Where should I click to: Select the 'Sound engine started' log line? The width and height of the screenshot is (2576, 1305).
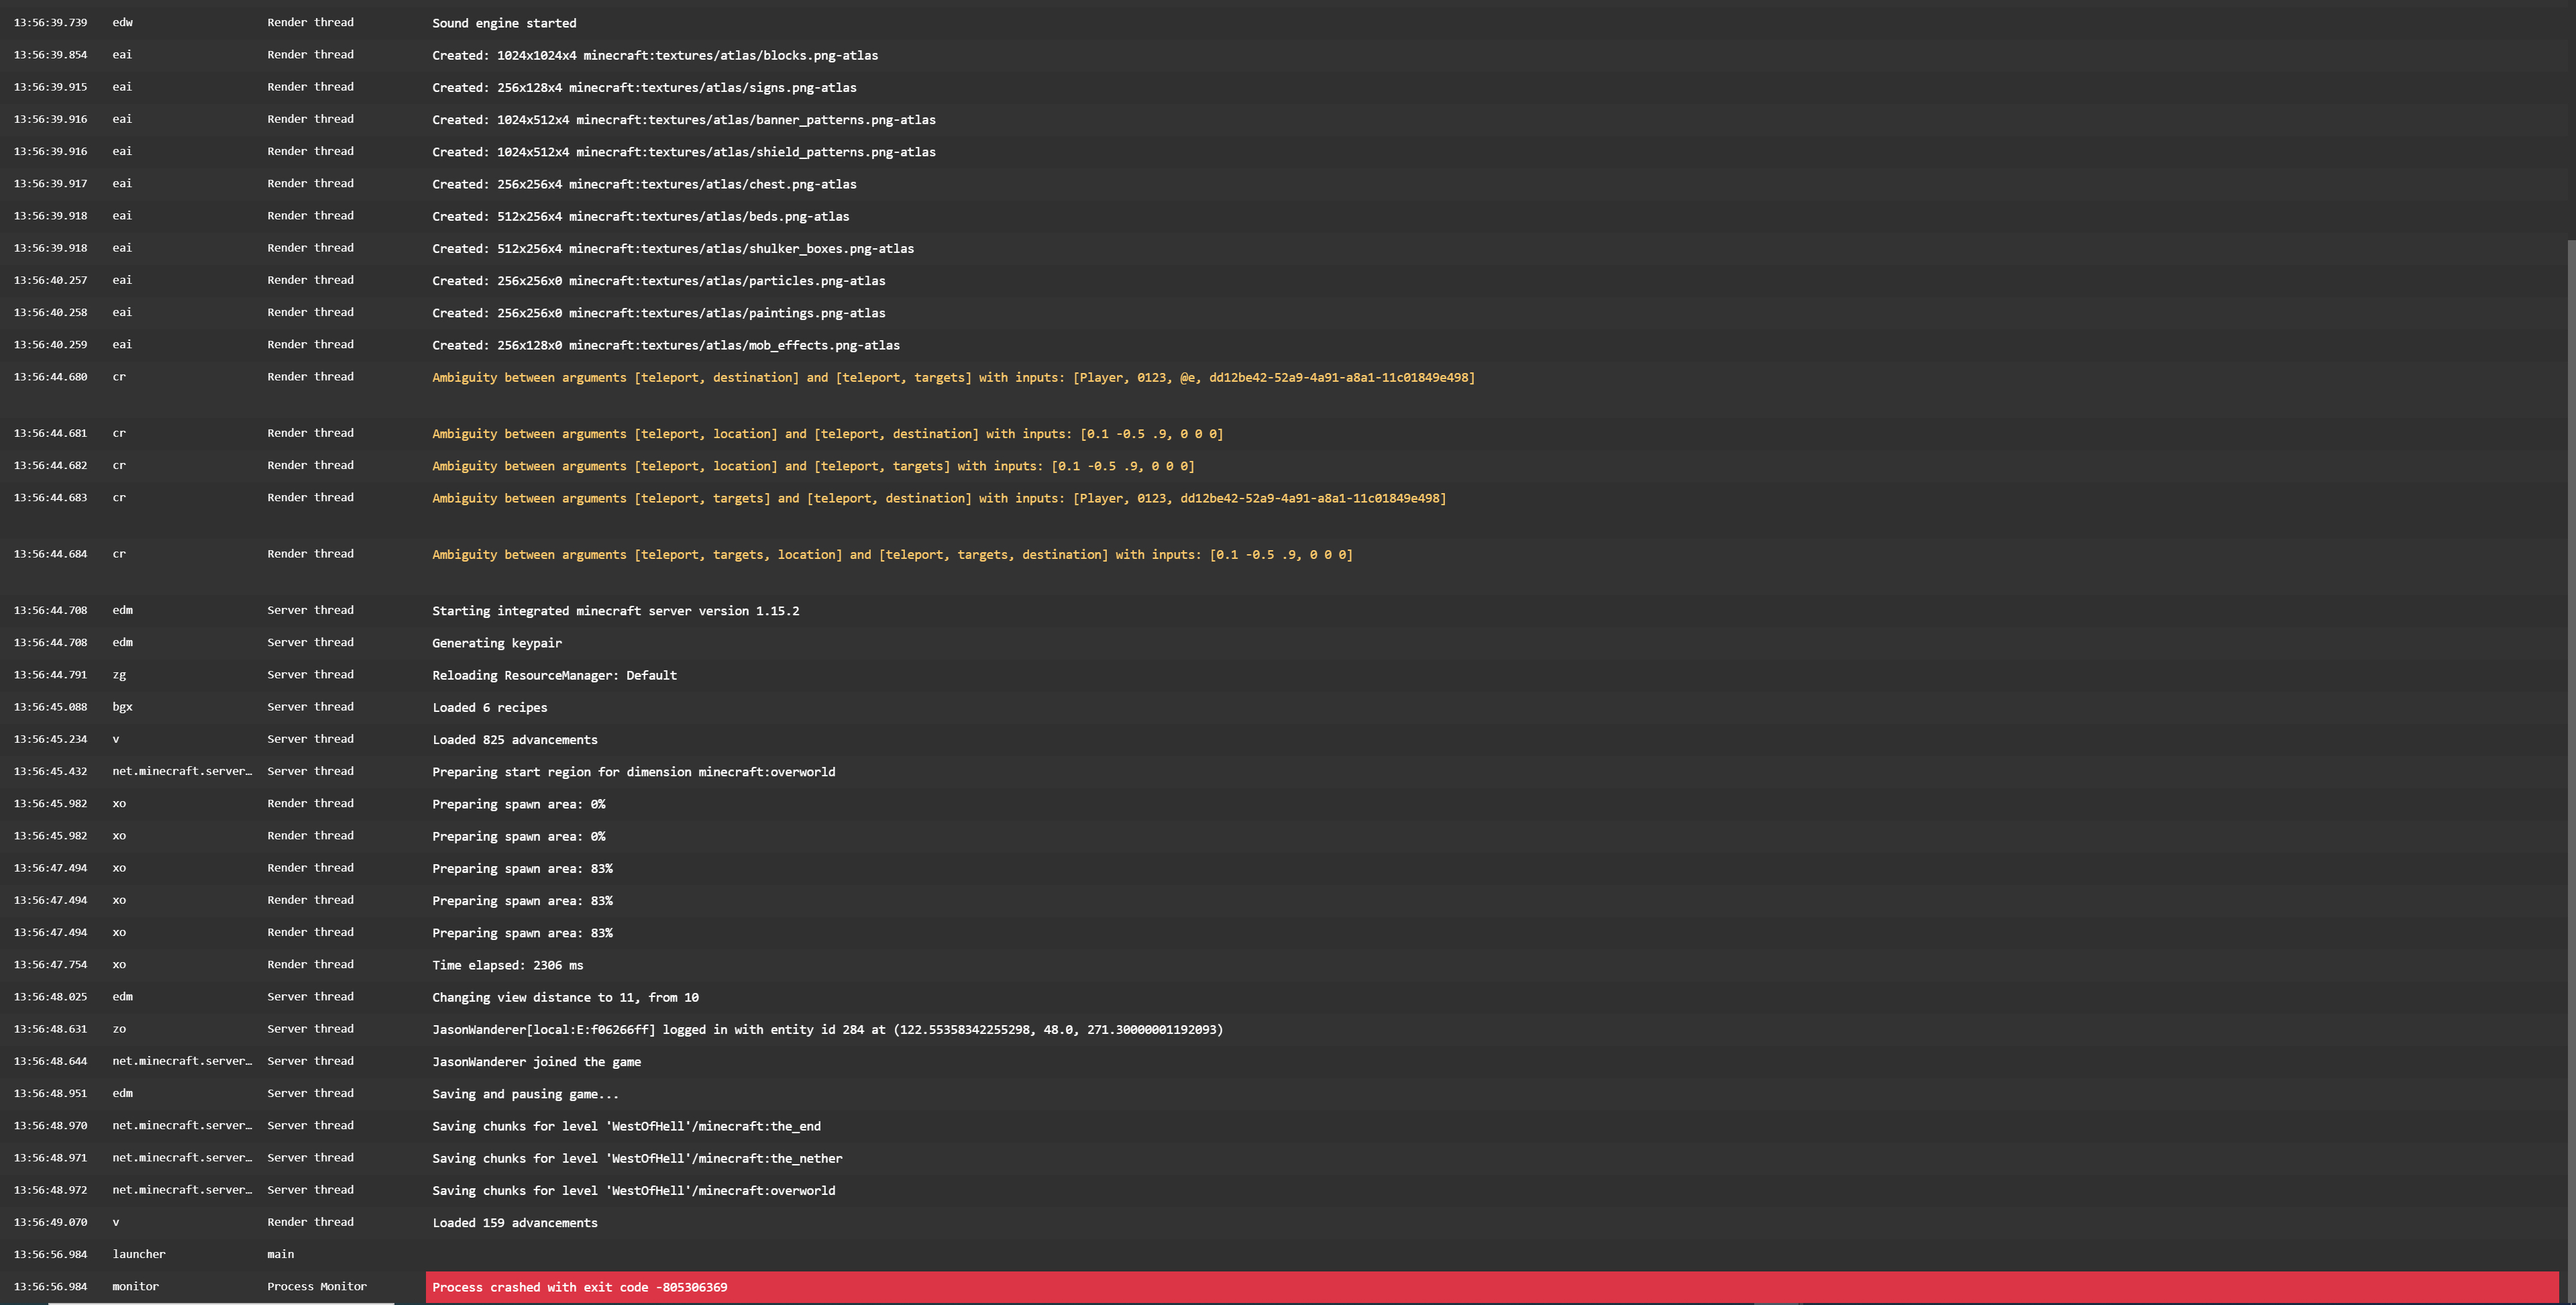tap(503, 23)
